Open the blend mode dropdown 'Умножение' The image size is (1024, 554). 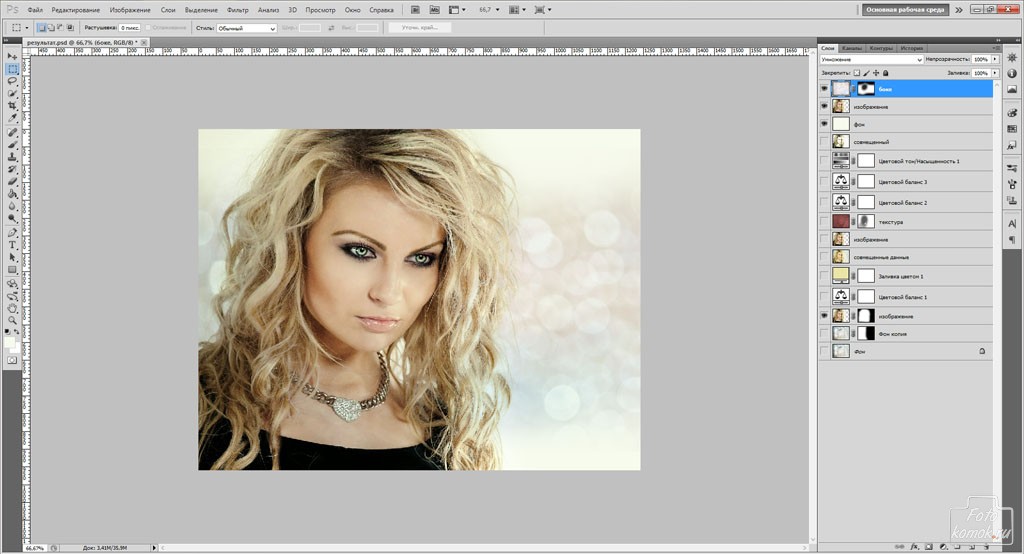(870, 60)
